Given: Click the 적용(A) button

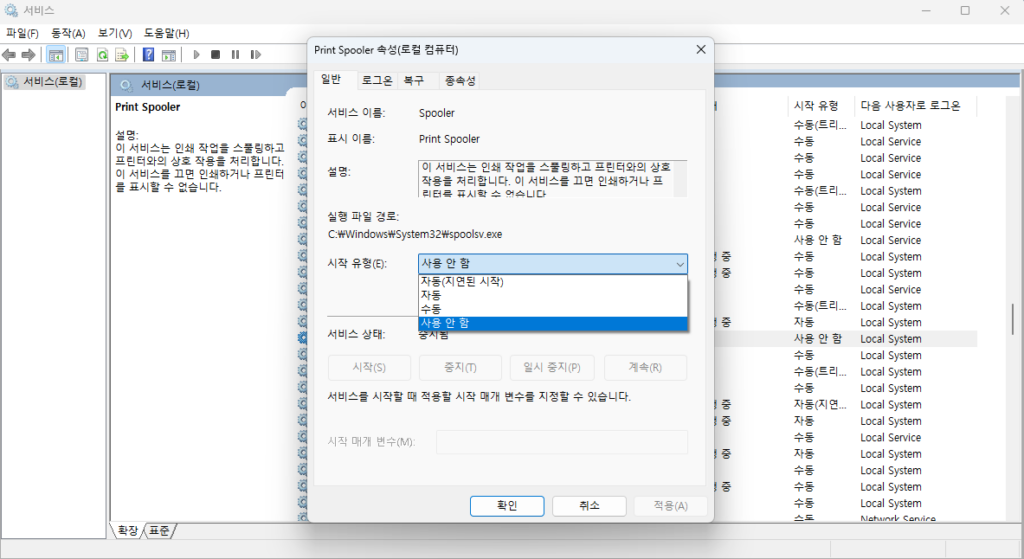Looking at the screenshot, I should tap(671, 506).
